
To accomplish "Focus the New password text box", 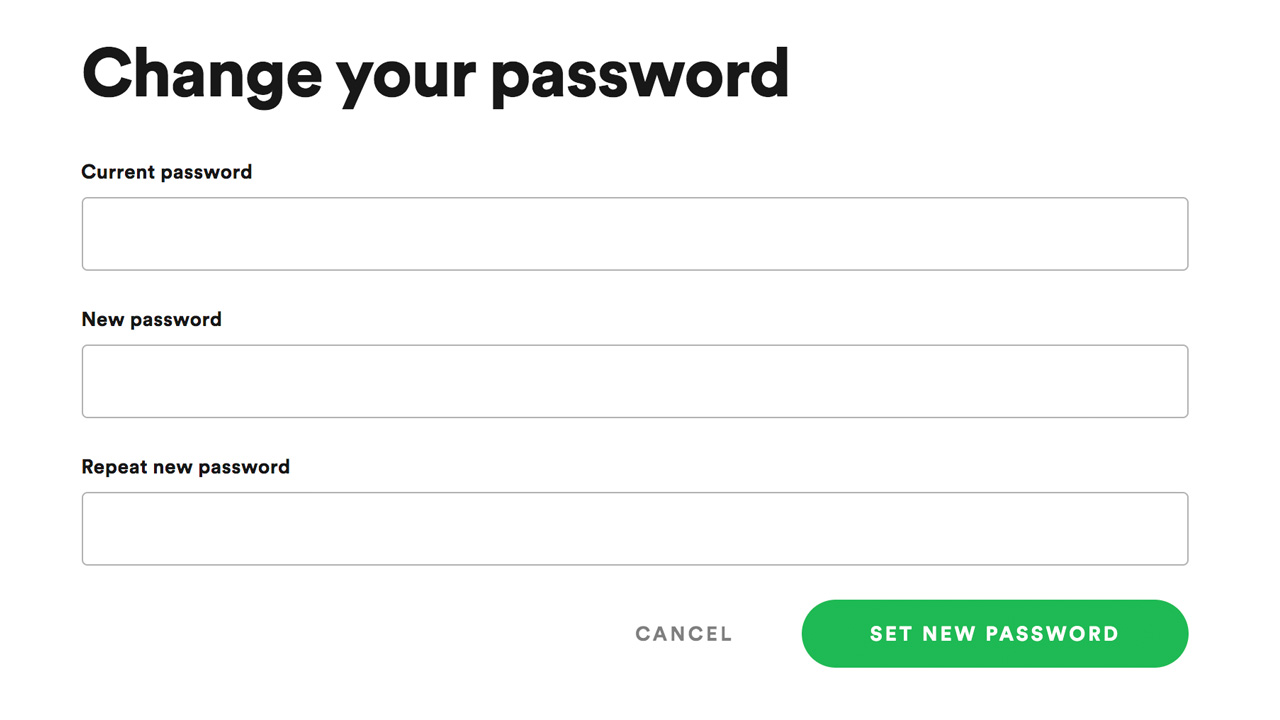I will coord(634,381).
